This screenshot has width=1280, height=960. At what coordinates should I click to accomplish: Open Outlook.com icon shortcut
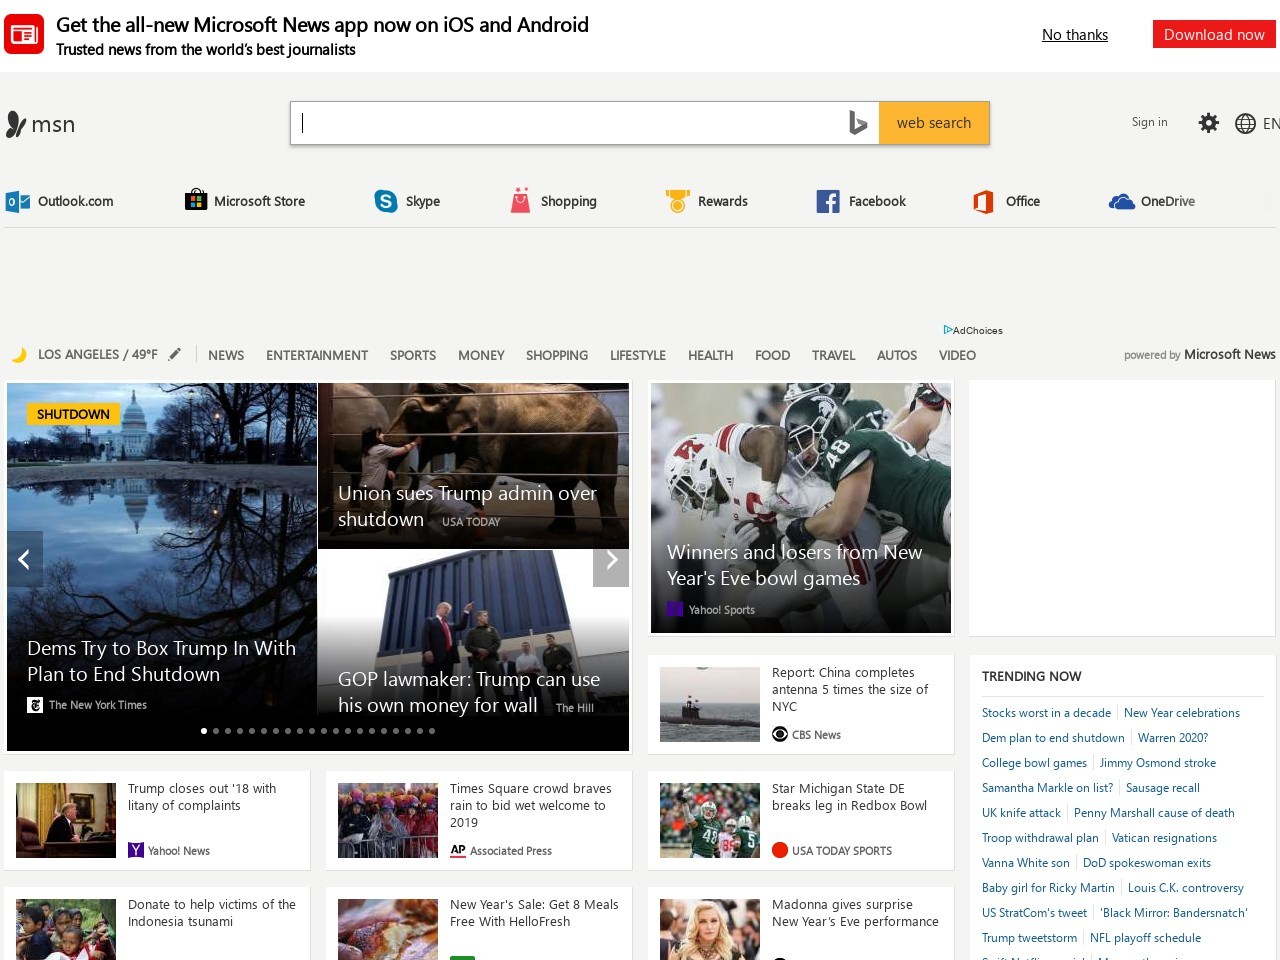click(x=18, y=201)
